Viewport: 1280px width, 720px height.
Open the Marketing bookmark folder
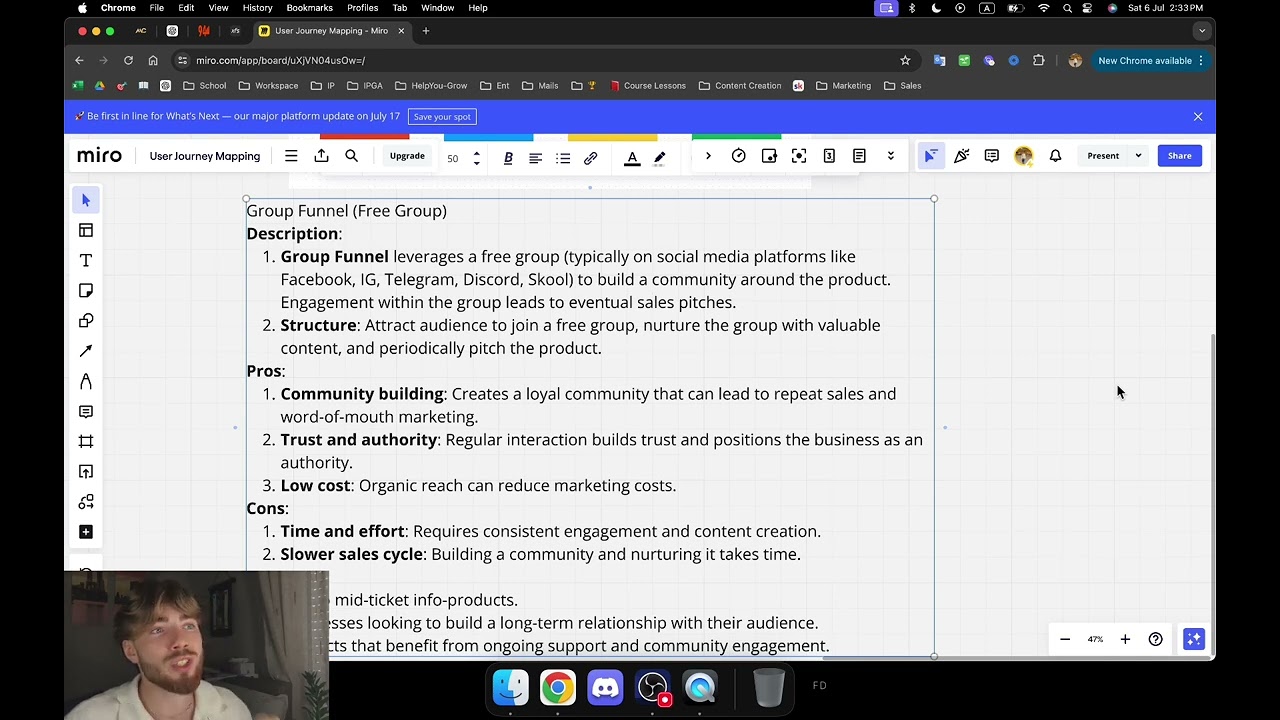pos(843,86)
